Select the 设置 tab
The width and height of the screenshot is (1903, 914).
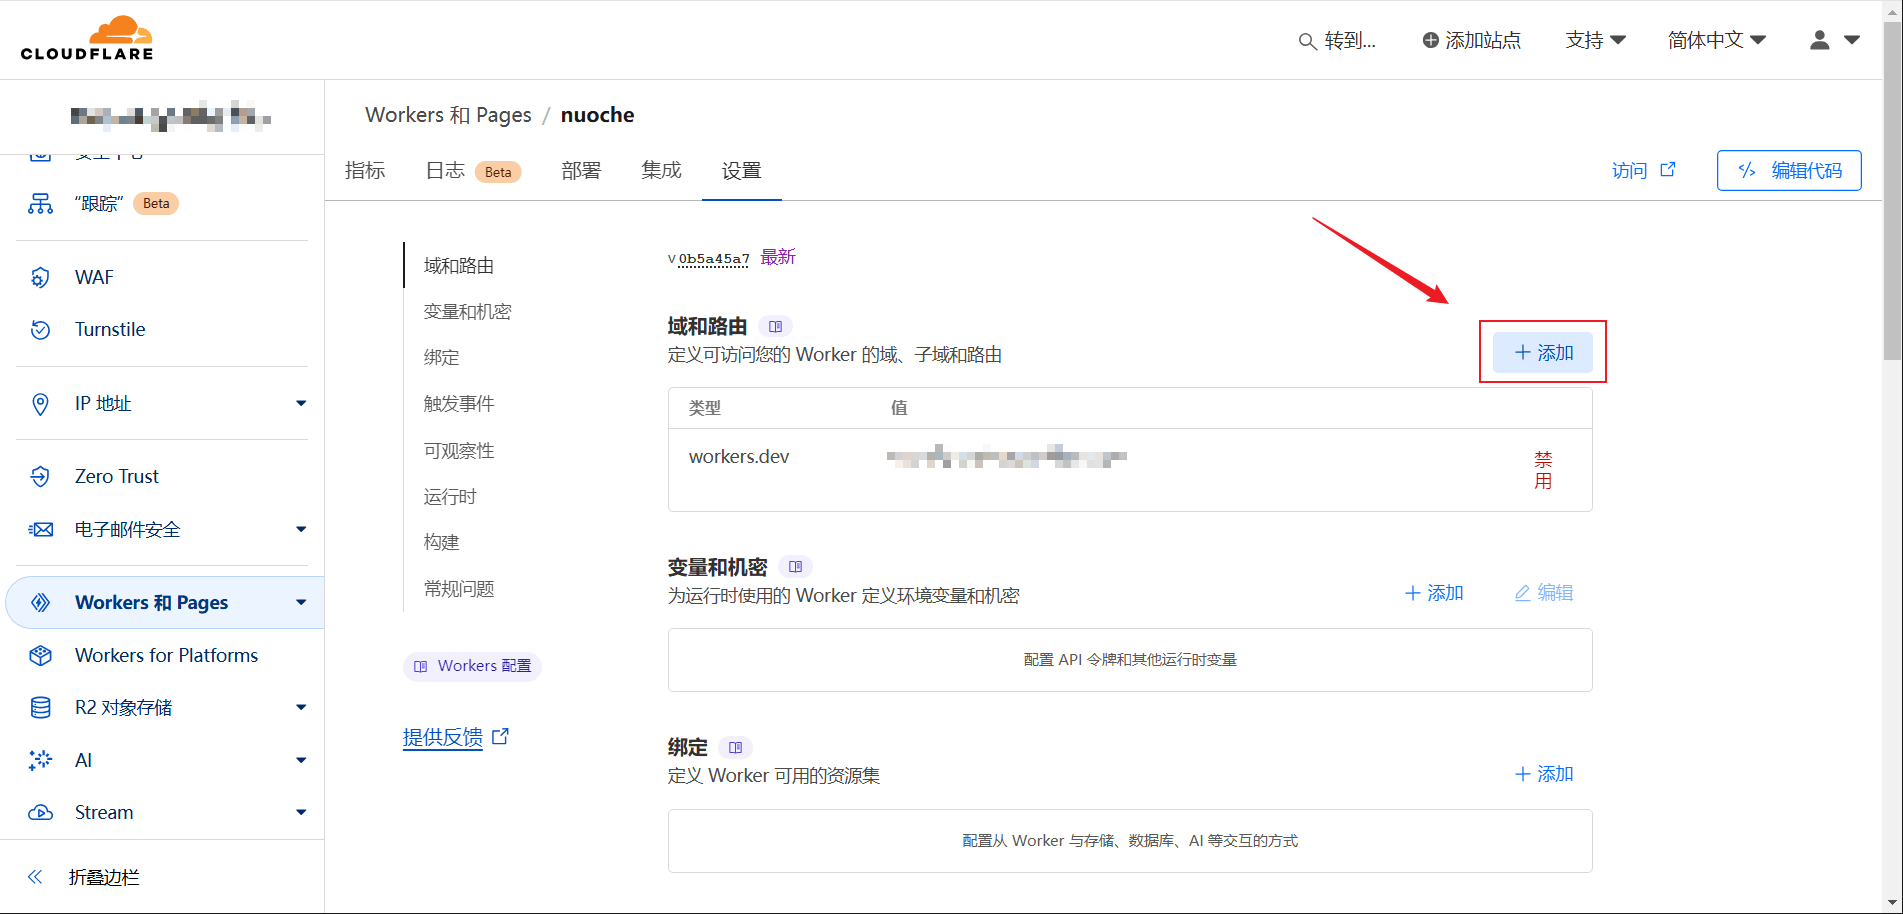(x=741, y=170)
